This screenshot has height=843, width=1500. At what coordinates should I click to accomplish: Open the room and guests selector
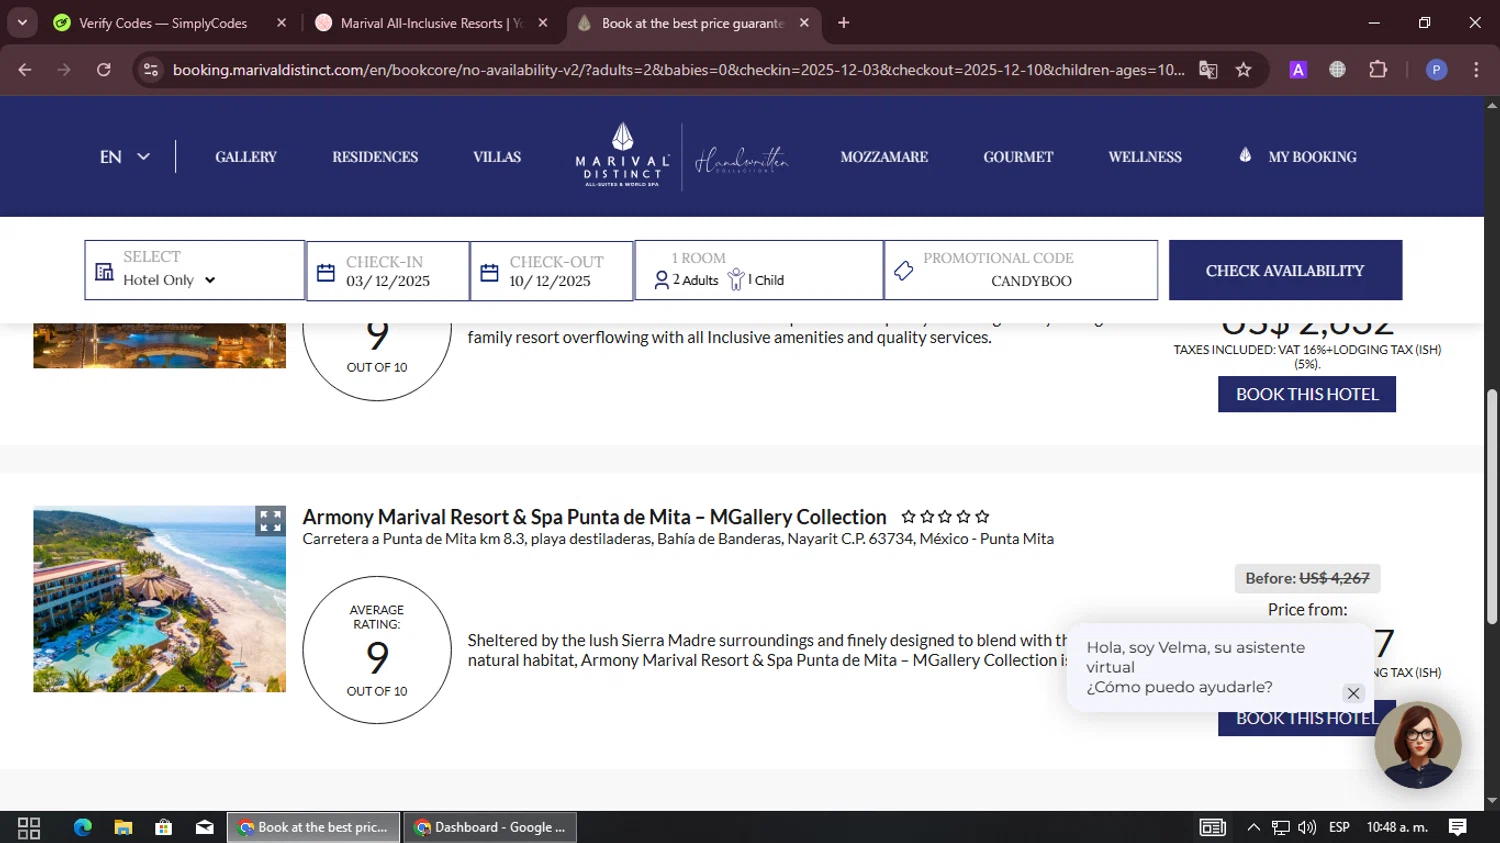[x=759, y=270]
